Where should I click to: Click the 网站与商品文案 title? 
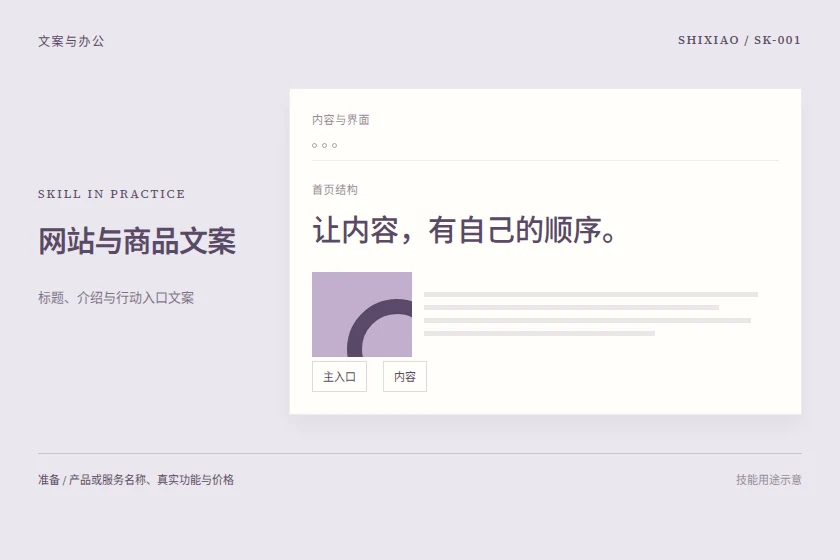(x=137, y=241)
